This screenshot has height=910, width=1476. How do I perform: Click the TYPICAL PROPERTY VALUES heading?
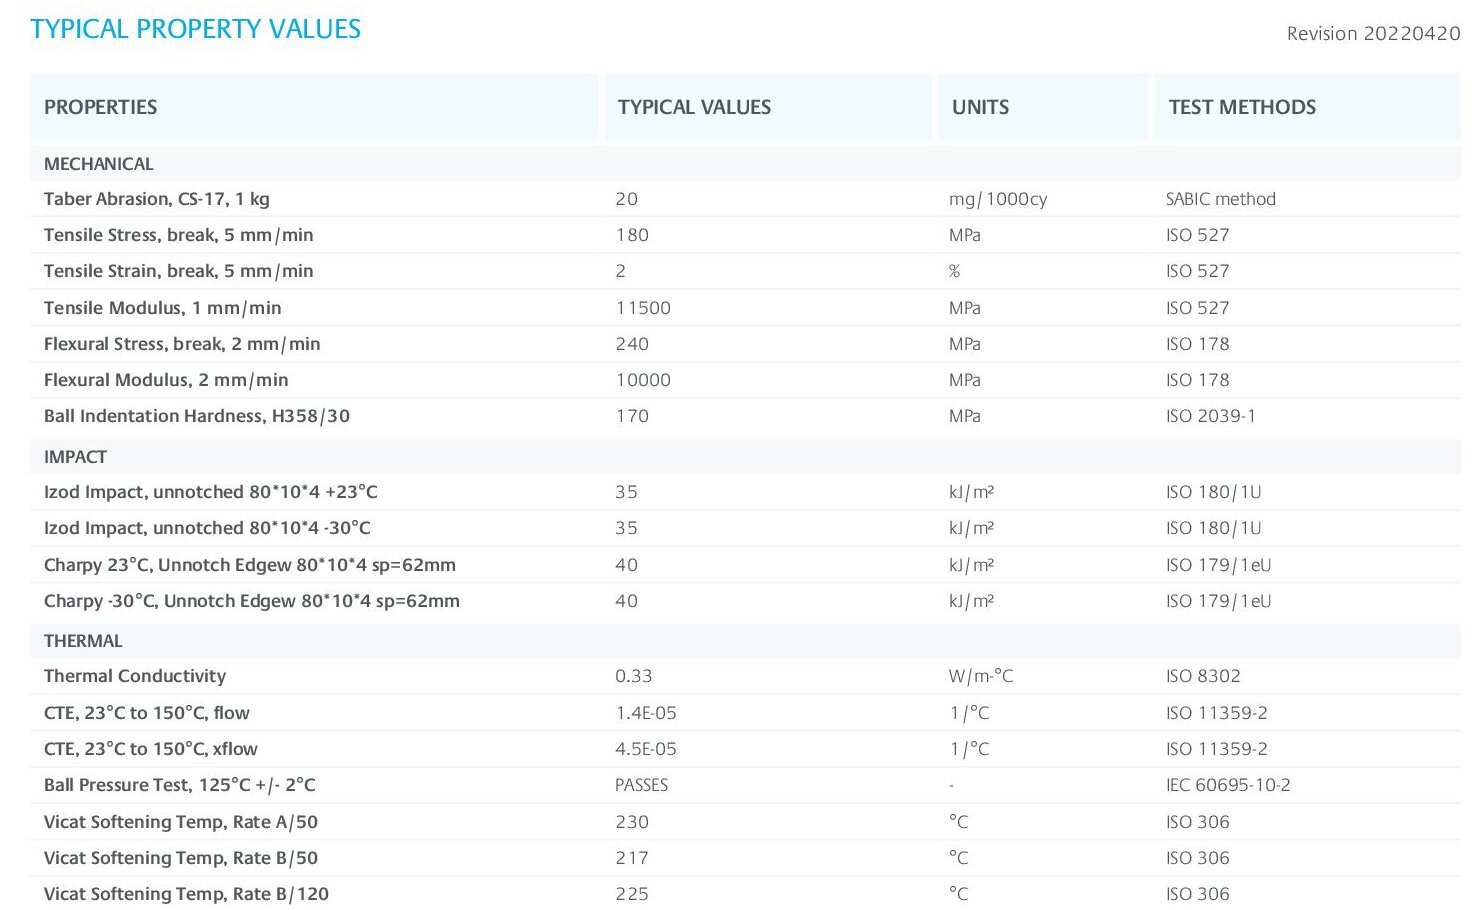point(195,29)
